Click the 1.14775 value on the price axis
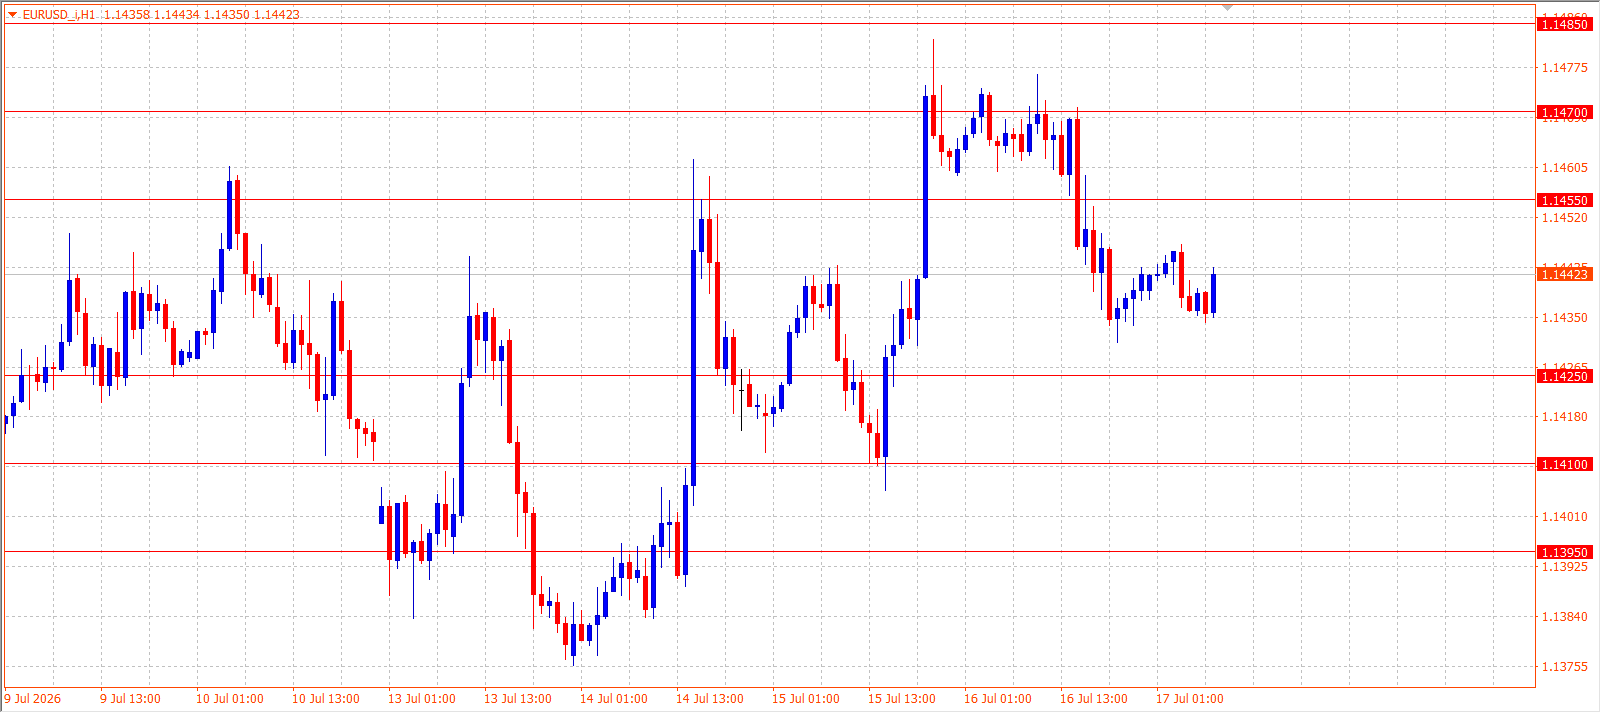Image resolution: width=1601 pixels, height=713 pixels. (x=1565, y=68)
